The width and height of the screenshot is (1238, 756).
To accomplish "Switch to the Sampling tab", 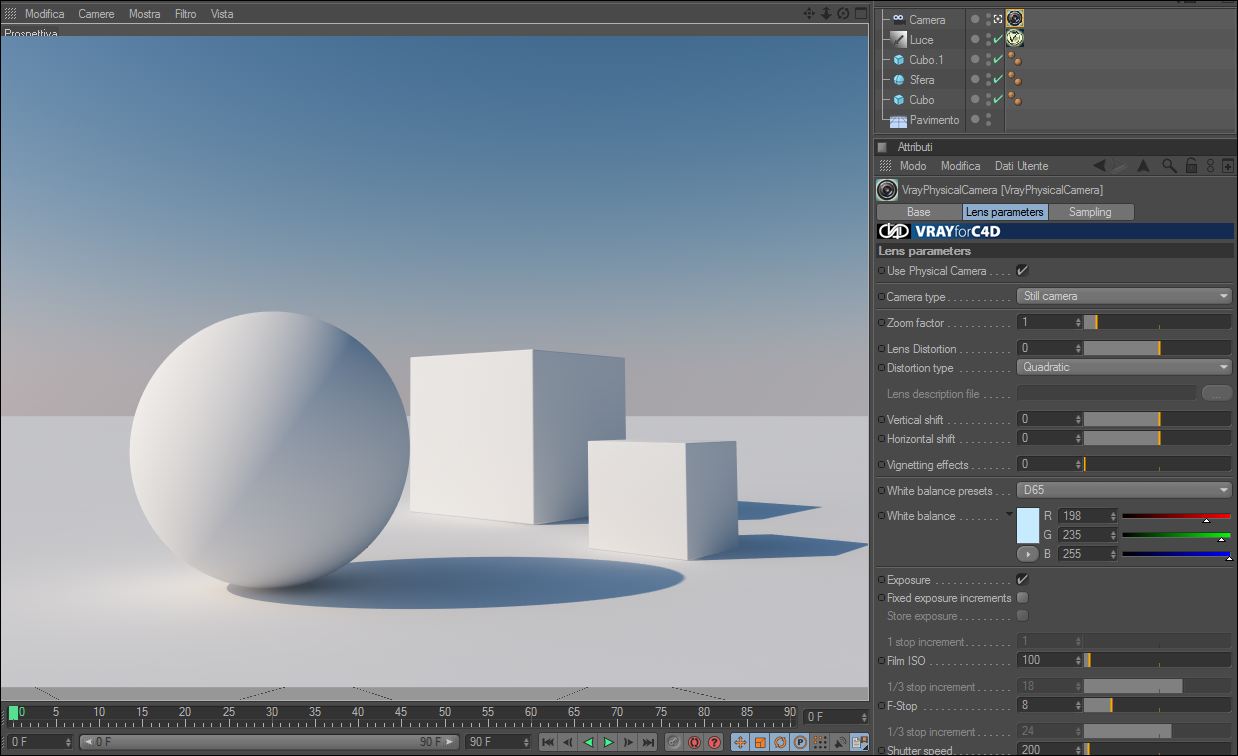I will point(1090,212).
